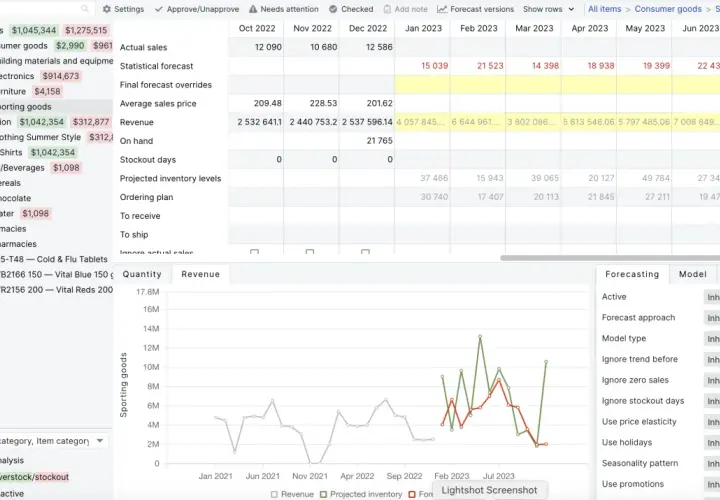Select the Cereals tree item

(x=10, y=183)
